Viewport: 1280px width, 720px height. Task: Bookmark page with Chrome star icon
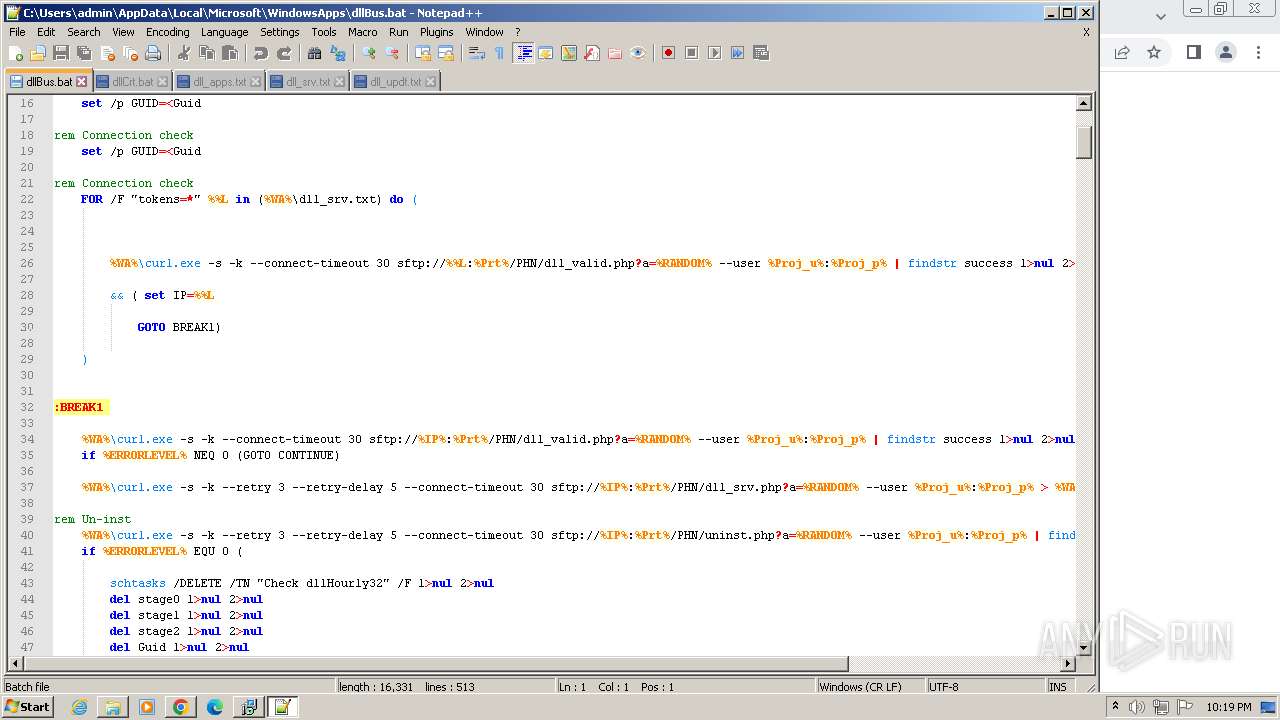click(x=1154, y=53)
